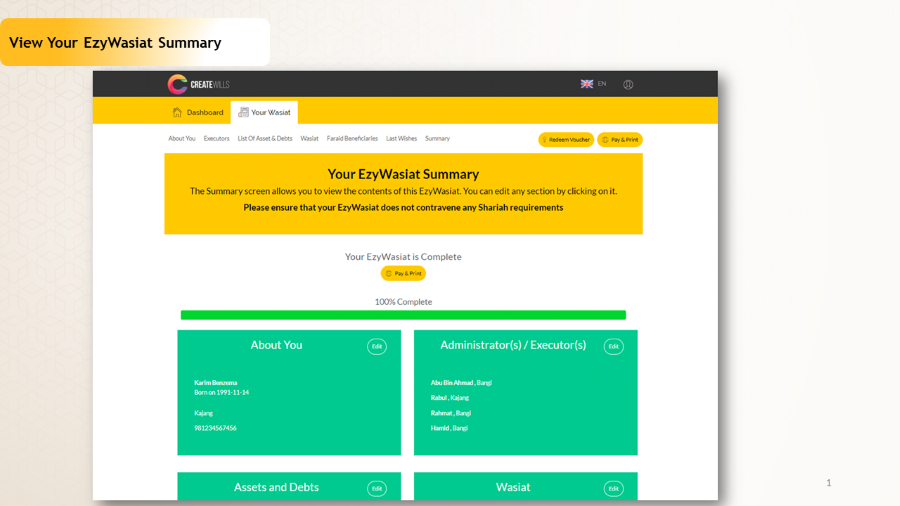
Task: Click 'Your EzyWasiat is Complete' text
Action: [x=403, y=256]
